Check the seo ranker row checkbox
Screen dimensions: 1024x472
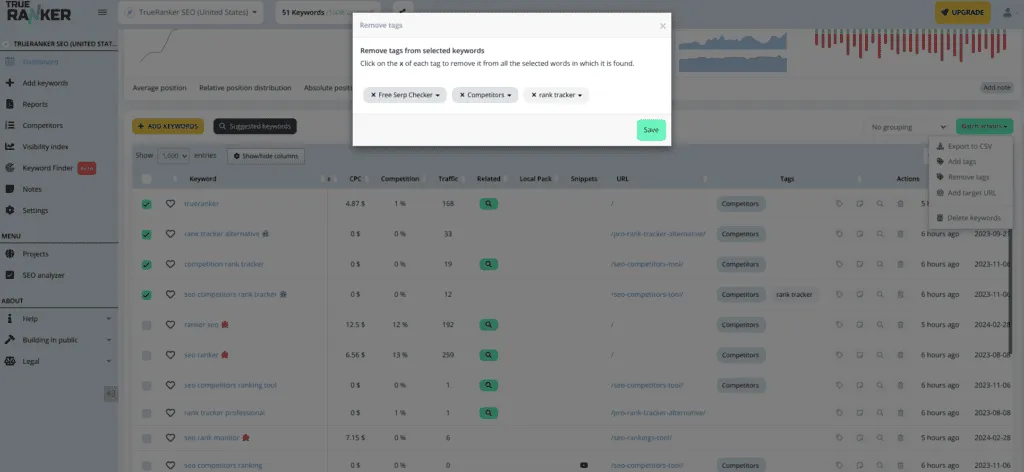(146, 355)
